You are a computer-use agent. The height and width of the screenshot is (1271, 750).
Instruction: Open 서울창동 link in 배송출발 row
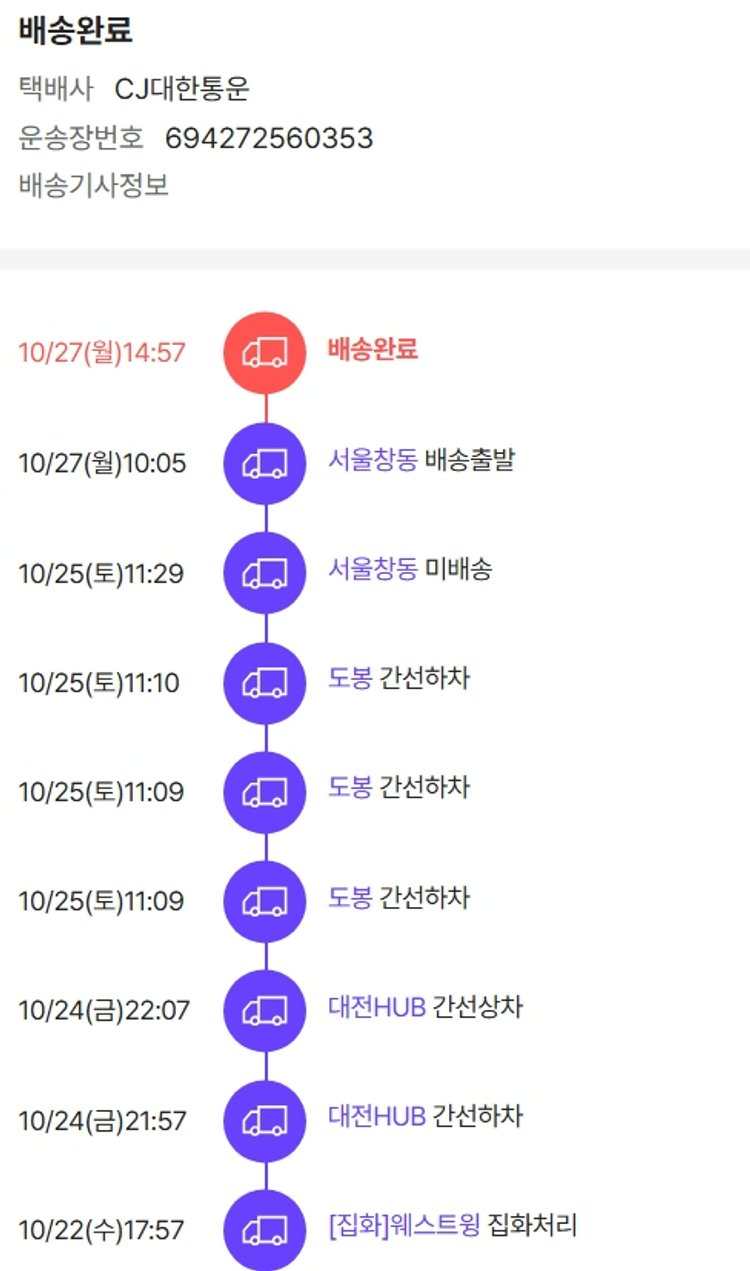[x=372, y=460]
